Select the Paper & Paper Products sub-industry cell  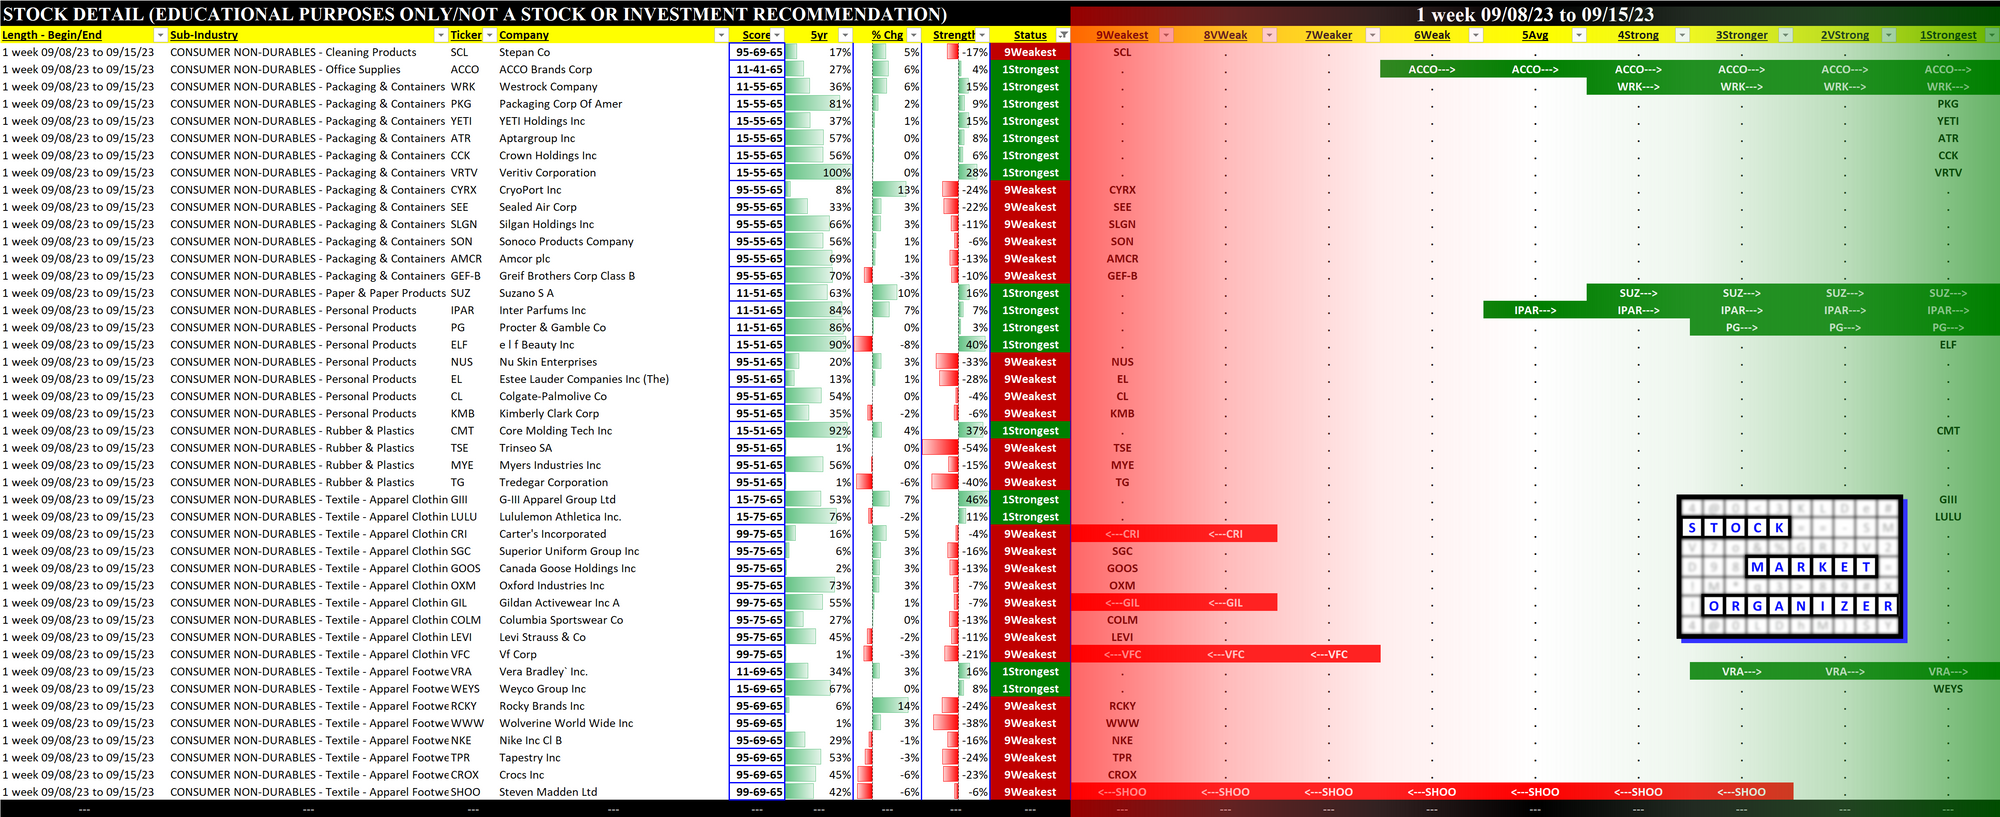point(308,293)
